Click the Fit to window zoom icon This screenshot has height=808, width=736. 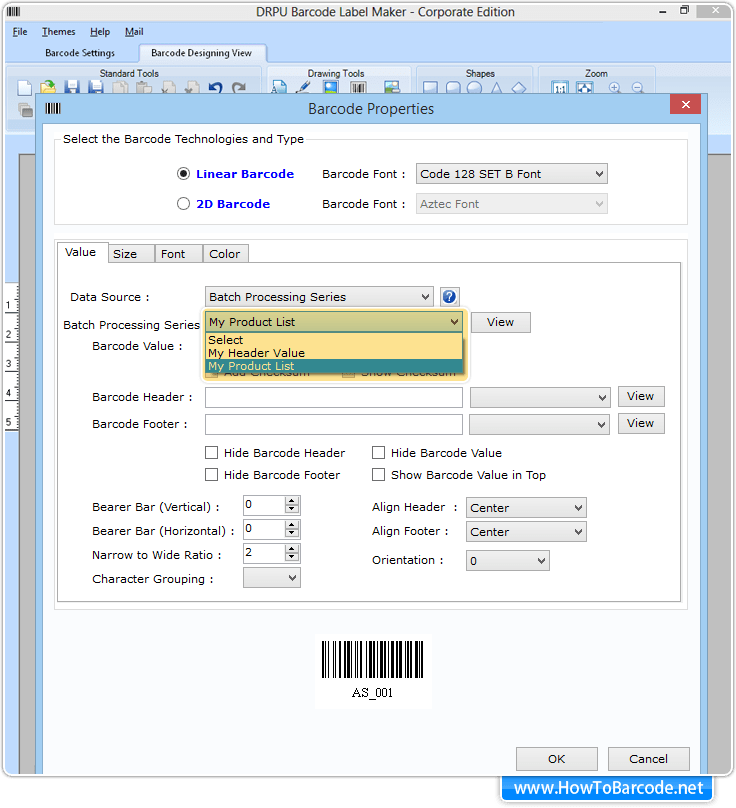click(x=584, y=88)
